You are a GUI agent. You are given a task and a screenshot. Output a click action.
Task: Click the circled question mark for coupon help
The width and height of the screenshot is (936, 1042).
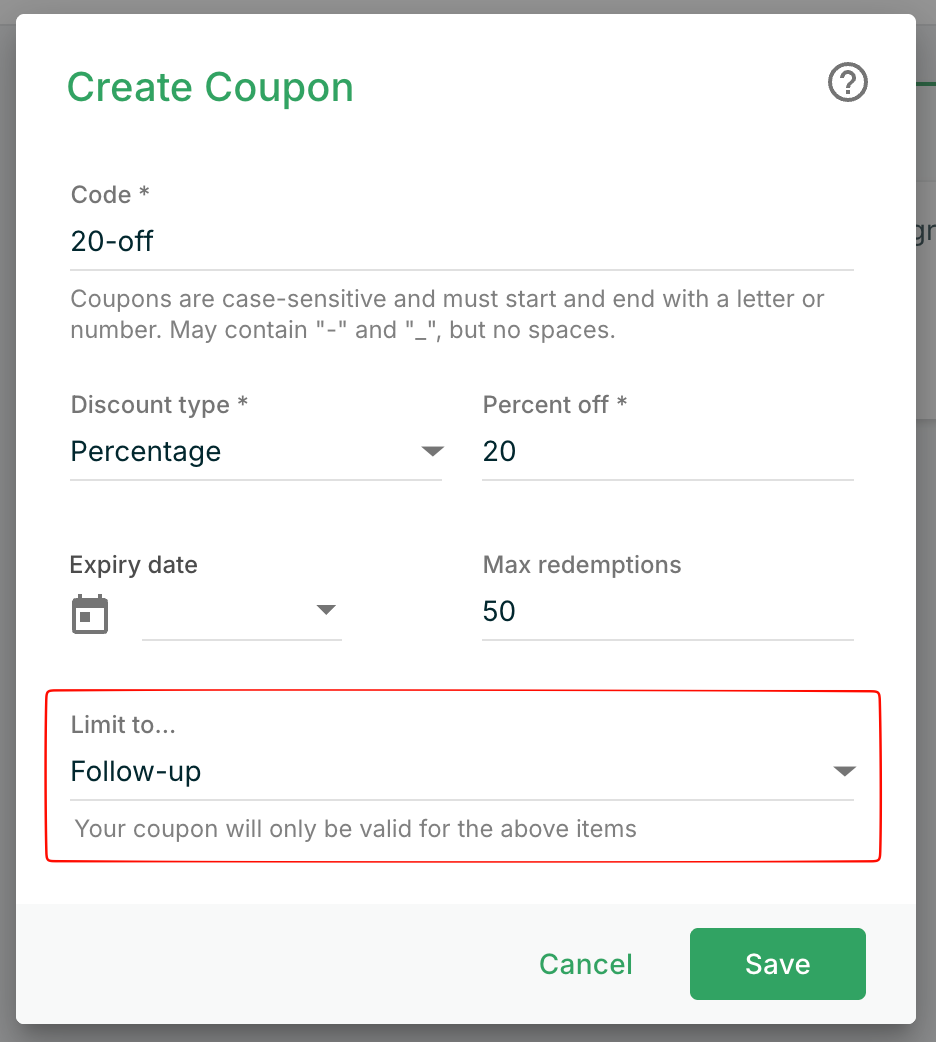coord(847,83)
